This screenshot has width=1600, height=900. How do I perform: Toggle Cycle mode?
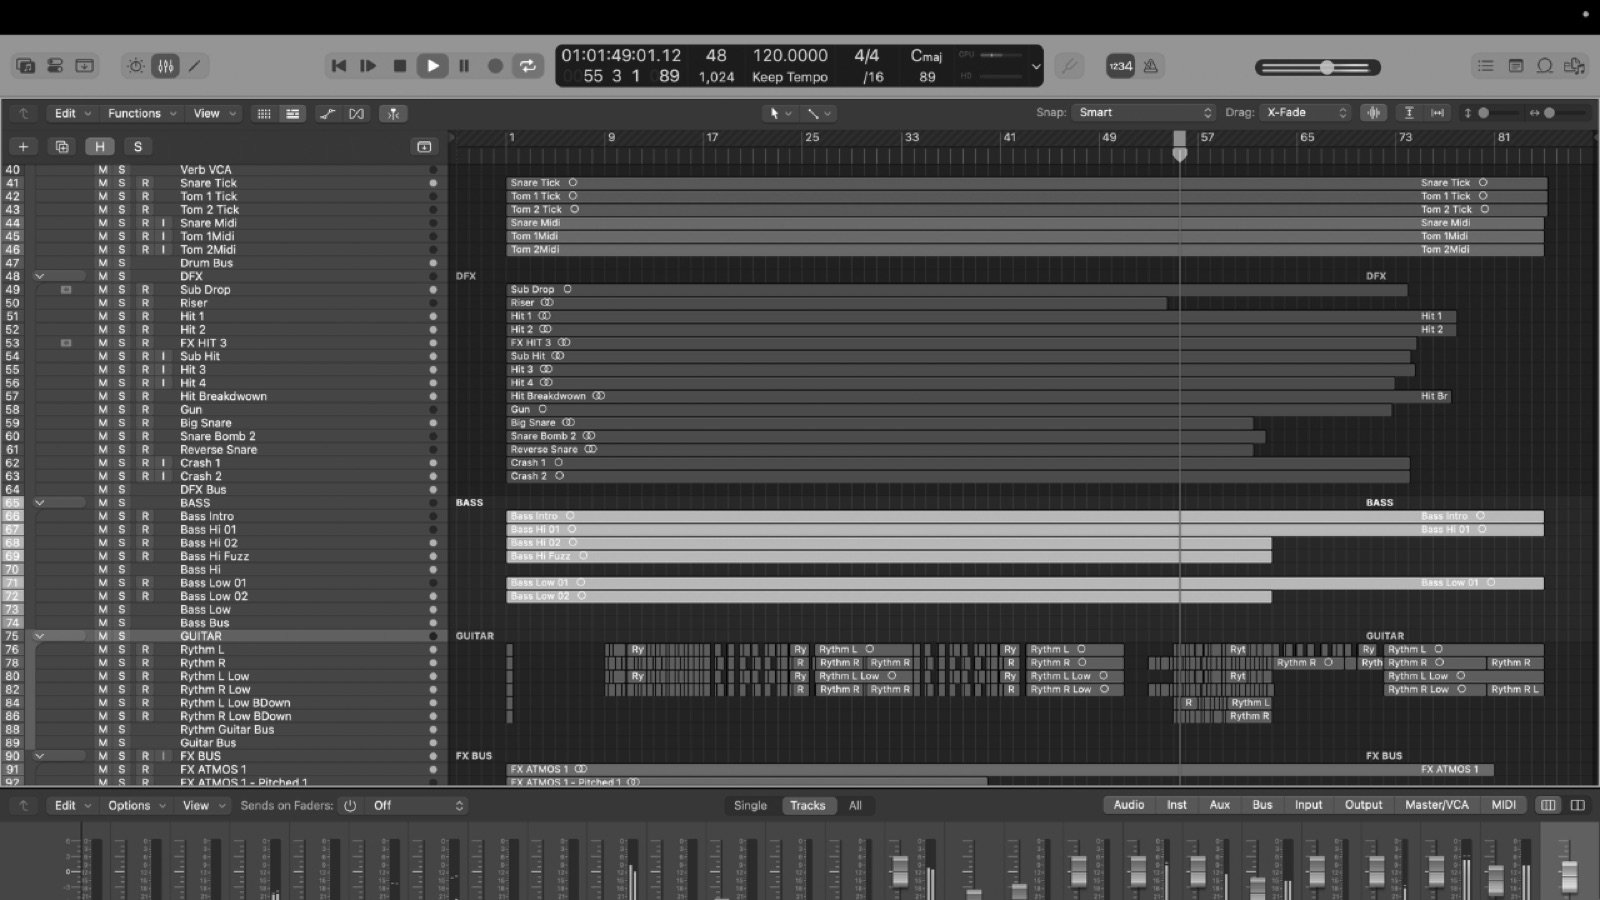(x=526, y=66)
